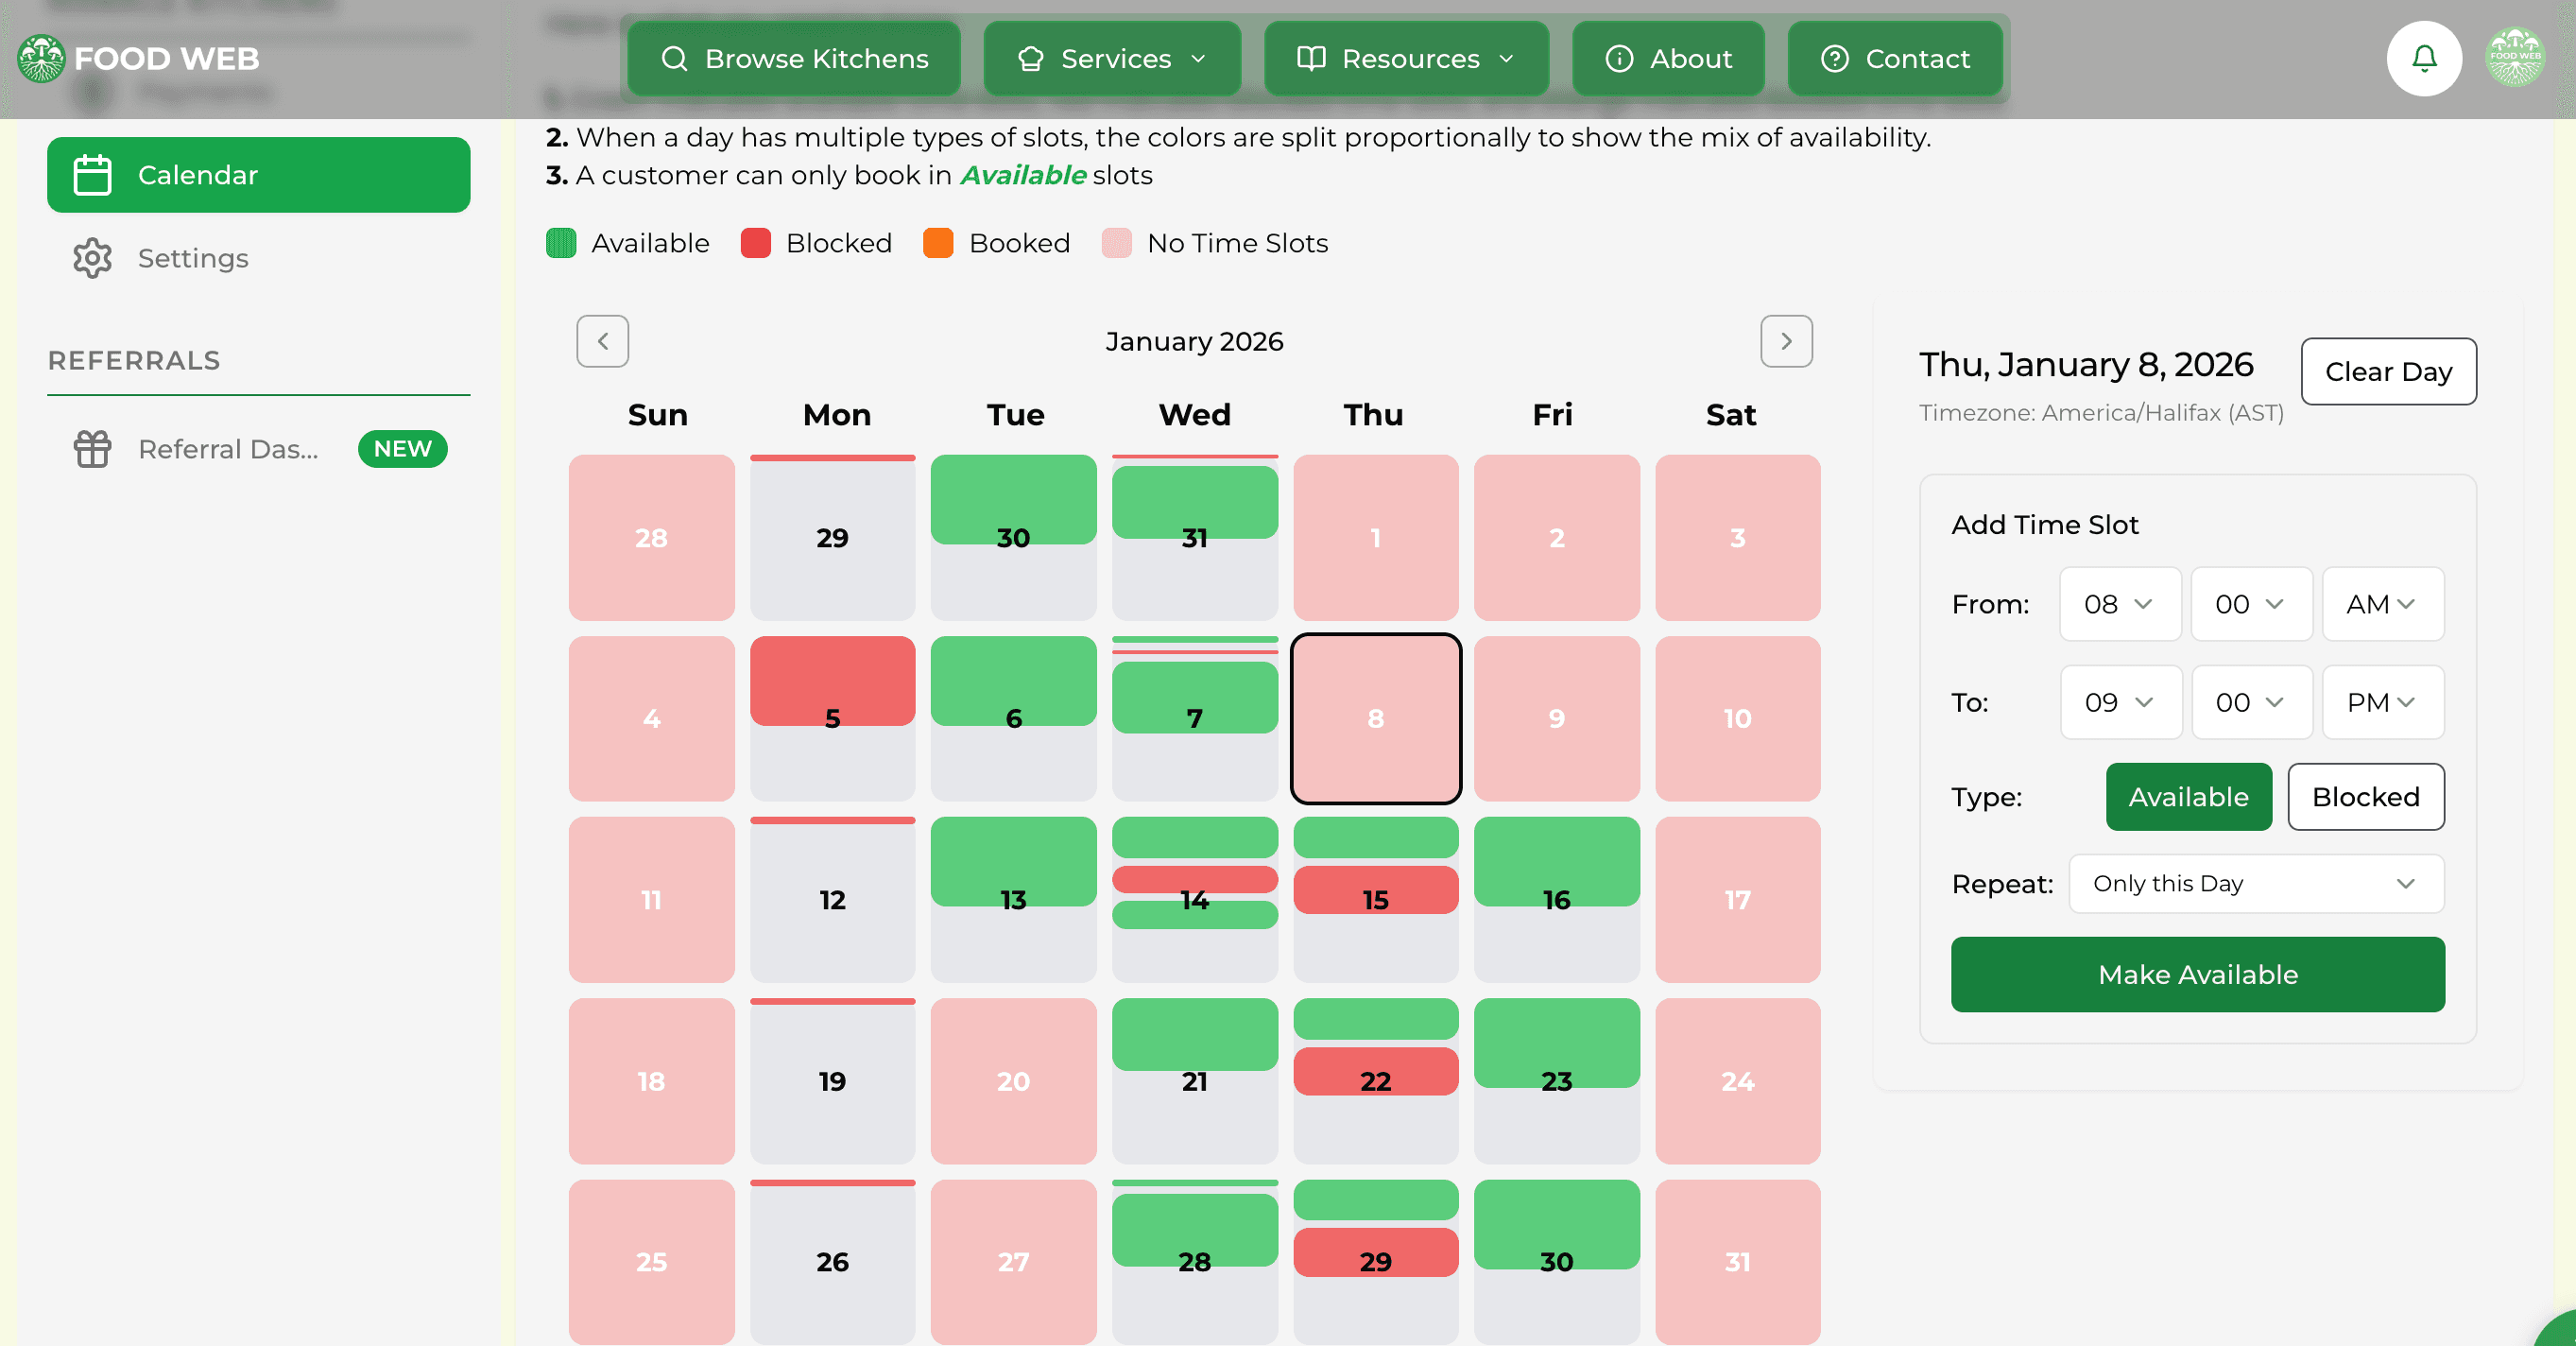Click the Settings gear icon

tap(92, 258)
